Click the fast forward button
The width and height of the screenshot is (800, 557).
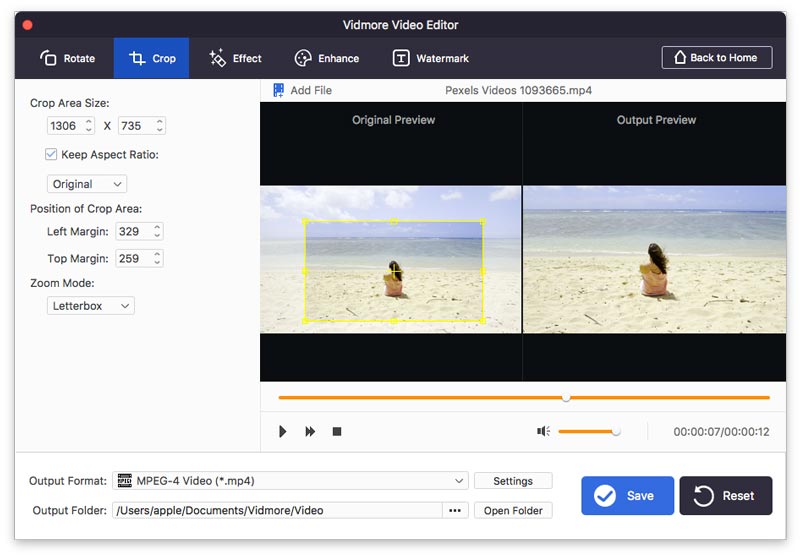click(310, 432)
